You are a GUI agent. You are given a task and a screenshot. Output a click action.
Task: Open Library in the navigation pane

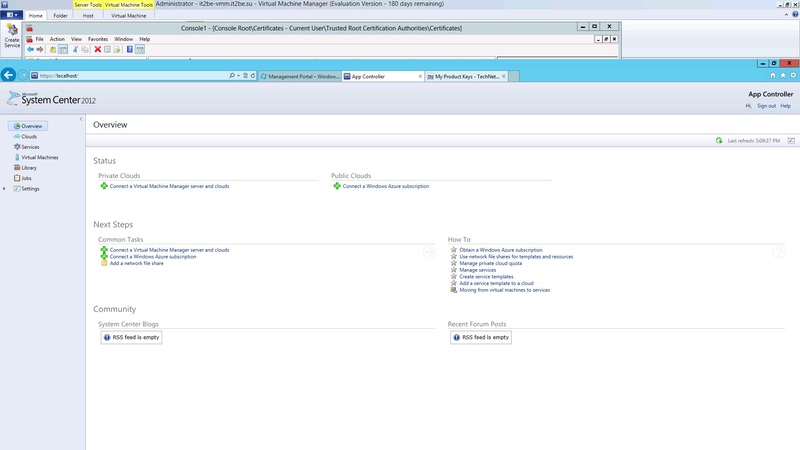pyautogui.click(x=25, y=168)
